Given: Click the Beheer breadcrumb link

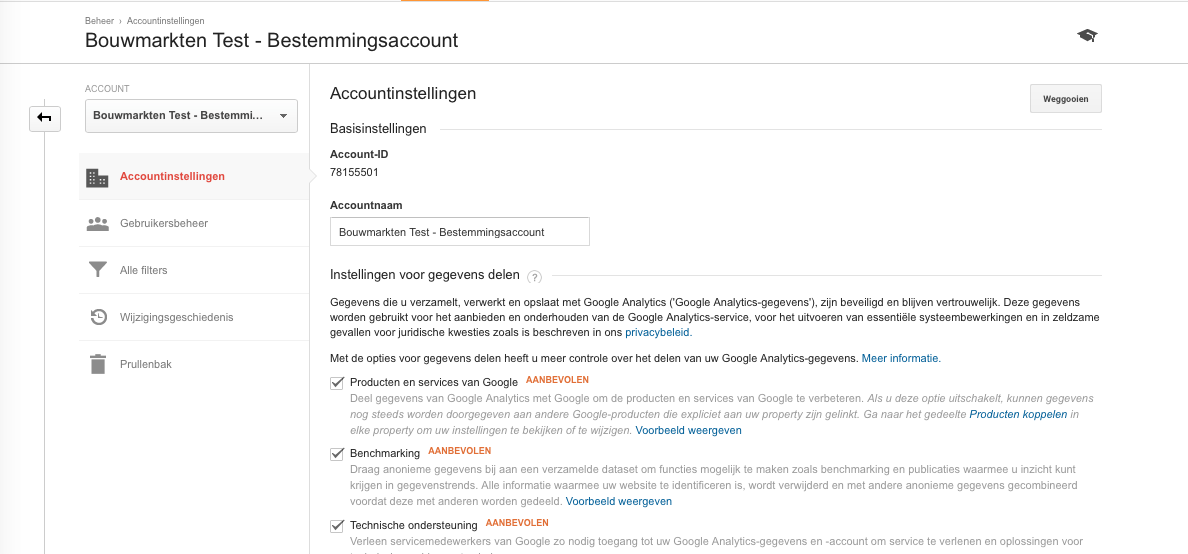Looking at the screenshot, I should [99, 20].
